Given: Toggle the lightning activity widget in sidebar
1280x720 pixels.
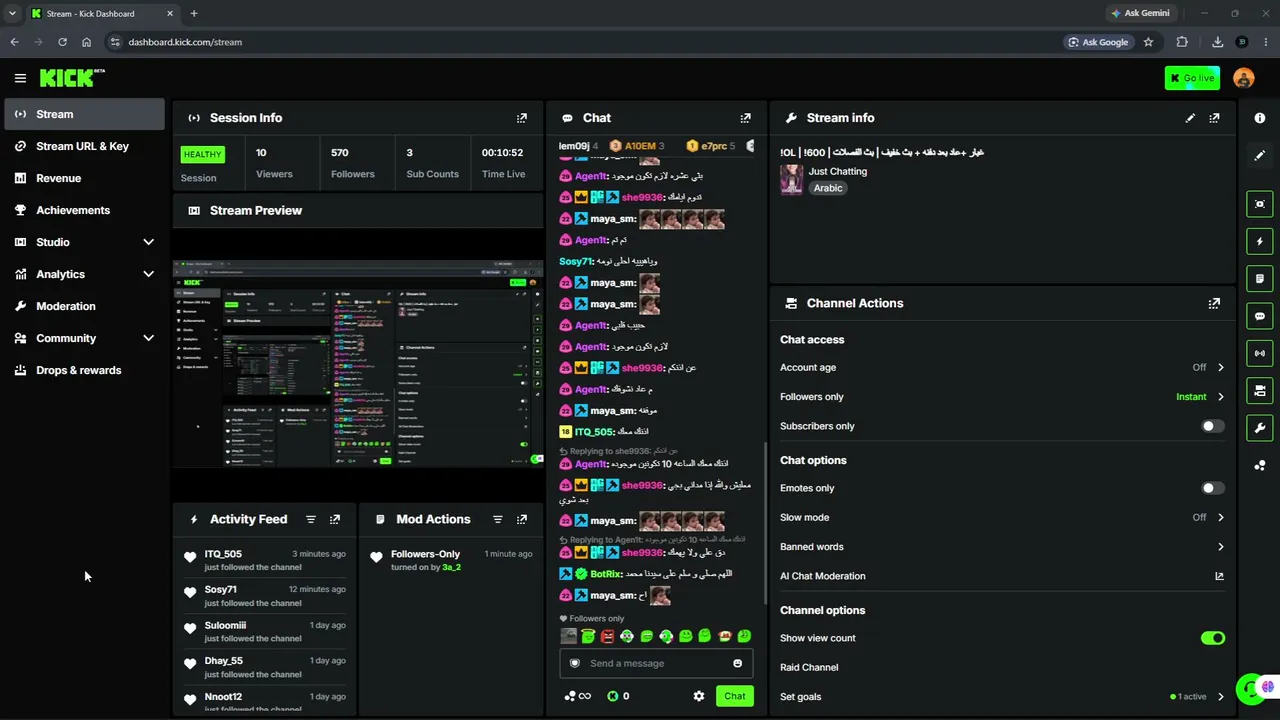Looking at the screenshot, I should (x=1260, y=241).
